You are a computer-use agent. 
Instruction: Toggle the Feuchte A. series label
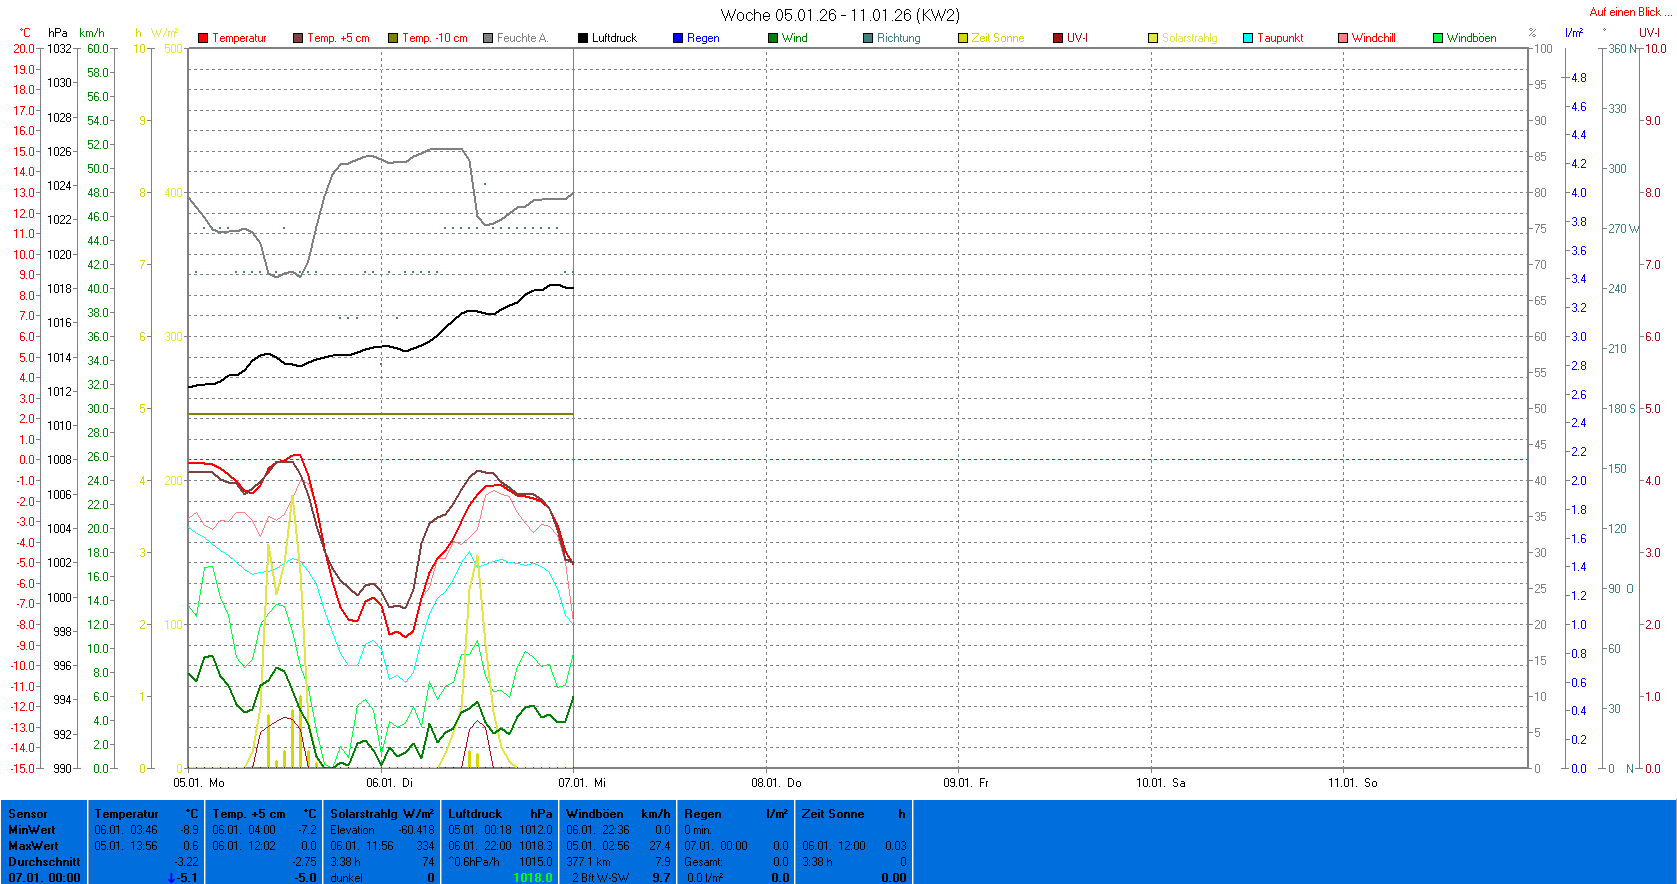(522, 38)
